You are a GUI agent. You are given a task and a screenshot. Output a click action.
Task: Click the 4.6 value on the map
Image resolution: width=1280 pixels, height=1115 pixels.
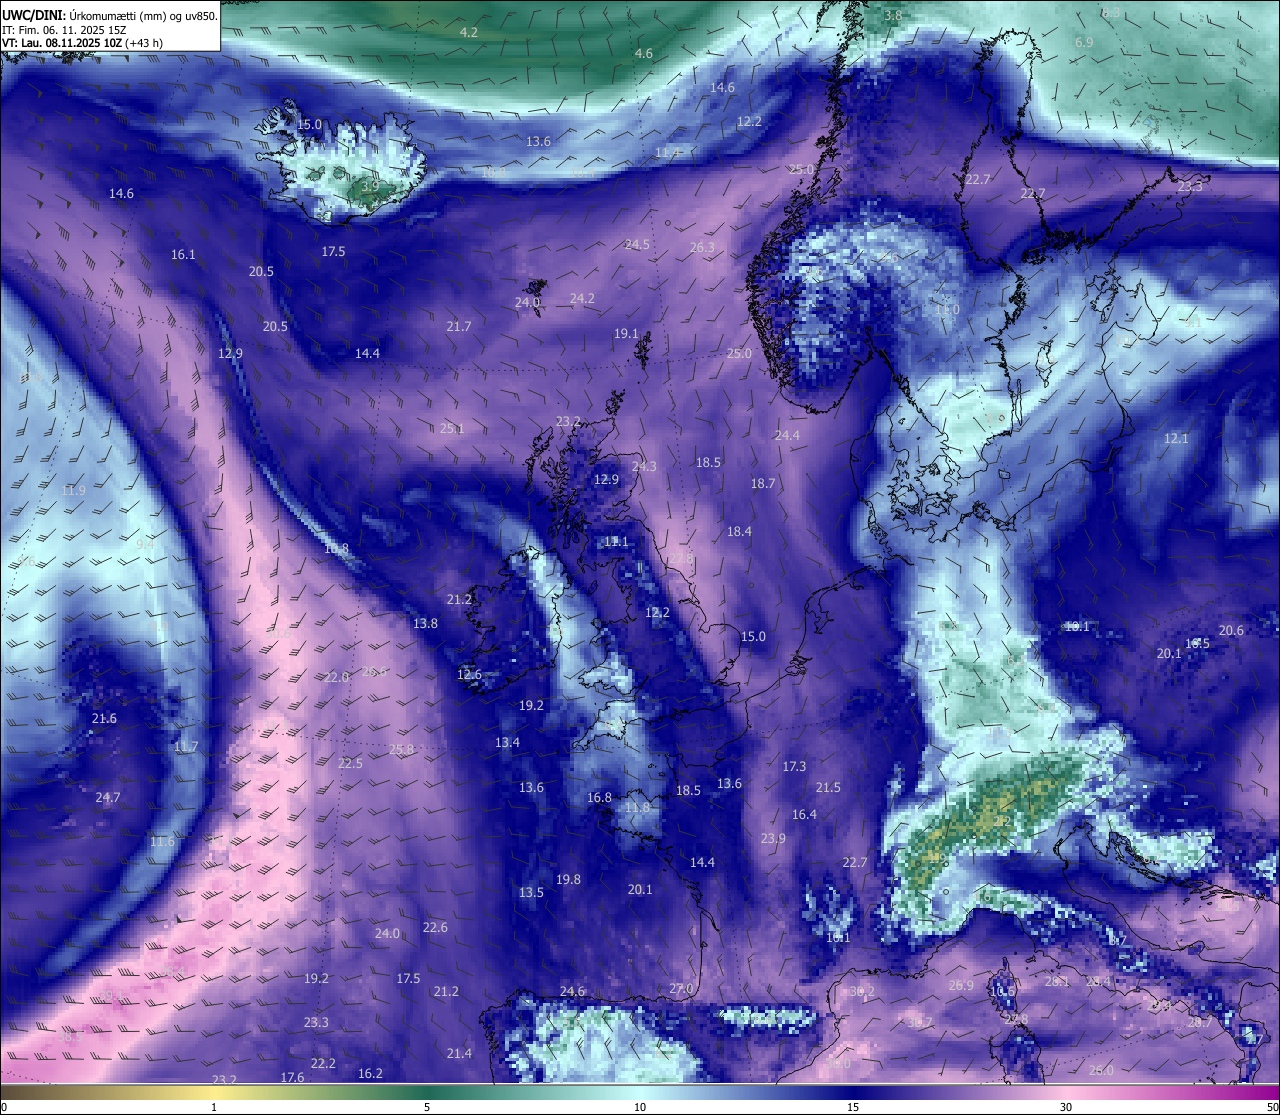[x=644, y=54]
